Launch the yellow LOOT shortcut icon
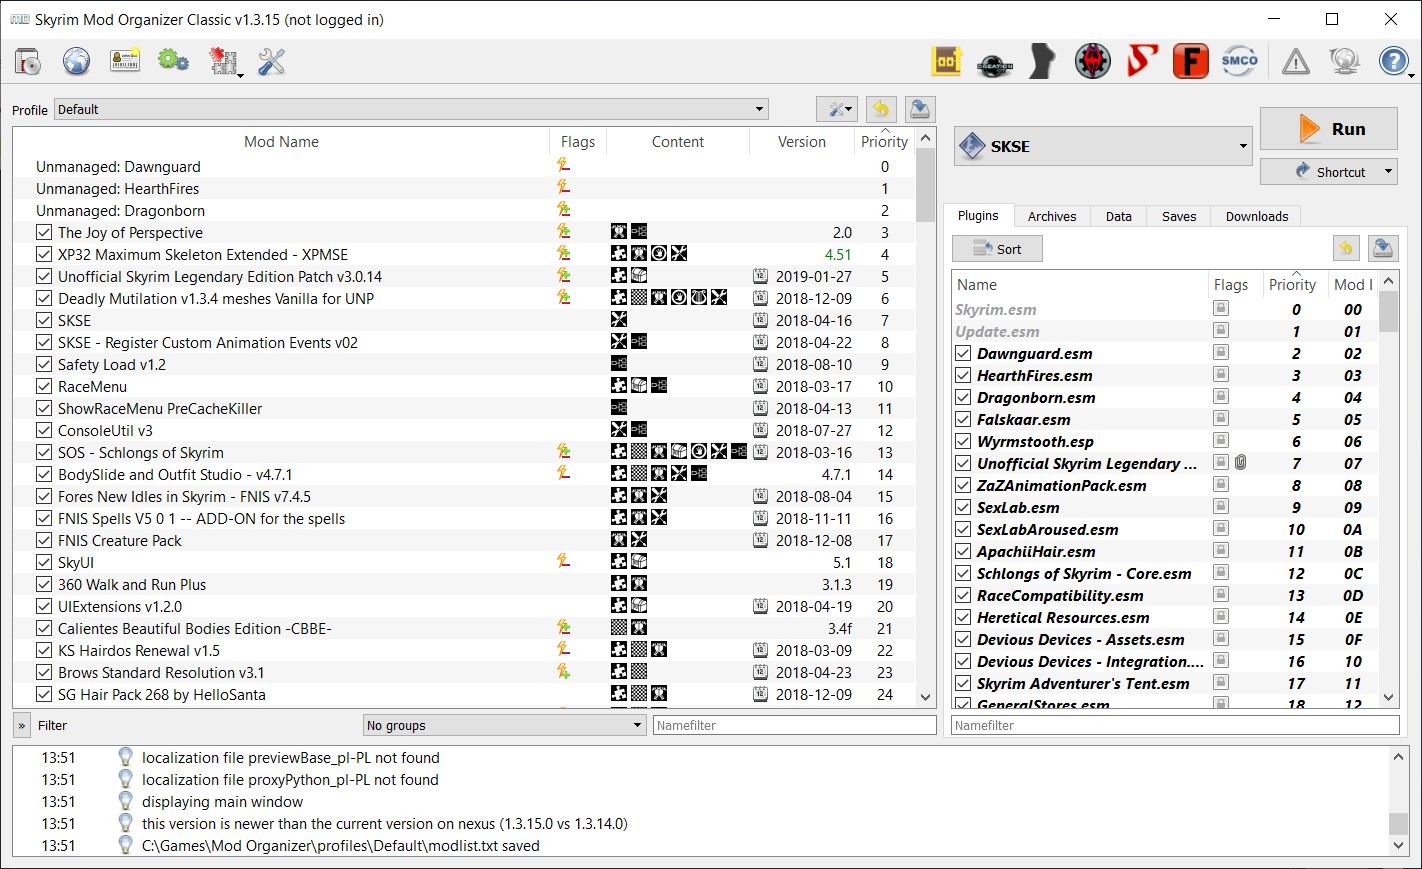Viewport: 1422px width, 869px height. pos(946,62)
